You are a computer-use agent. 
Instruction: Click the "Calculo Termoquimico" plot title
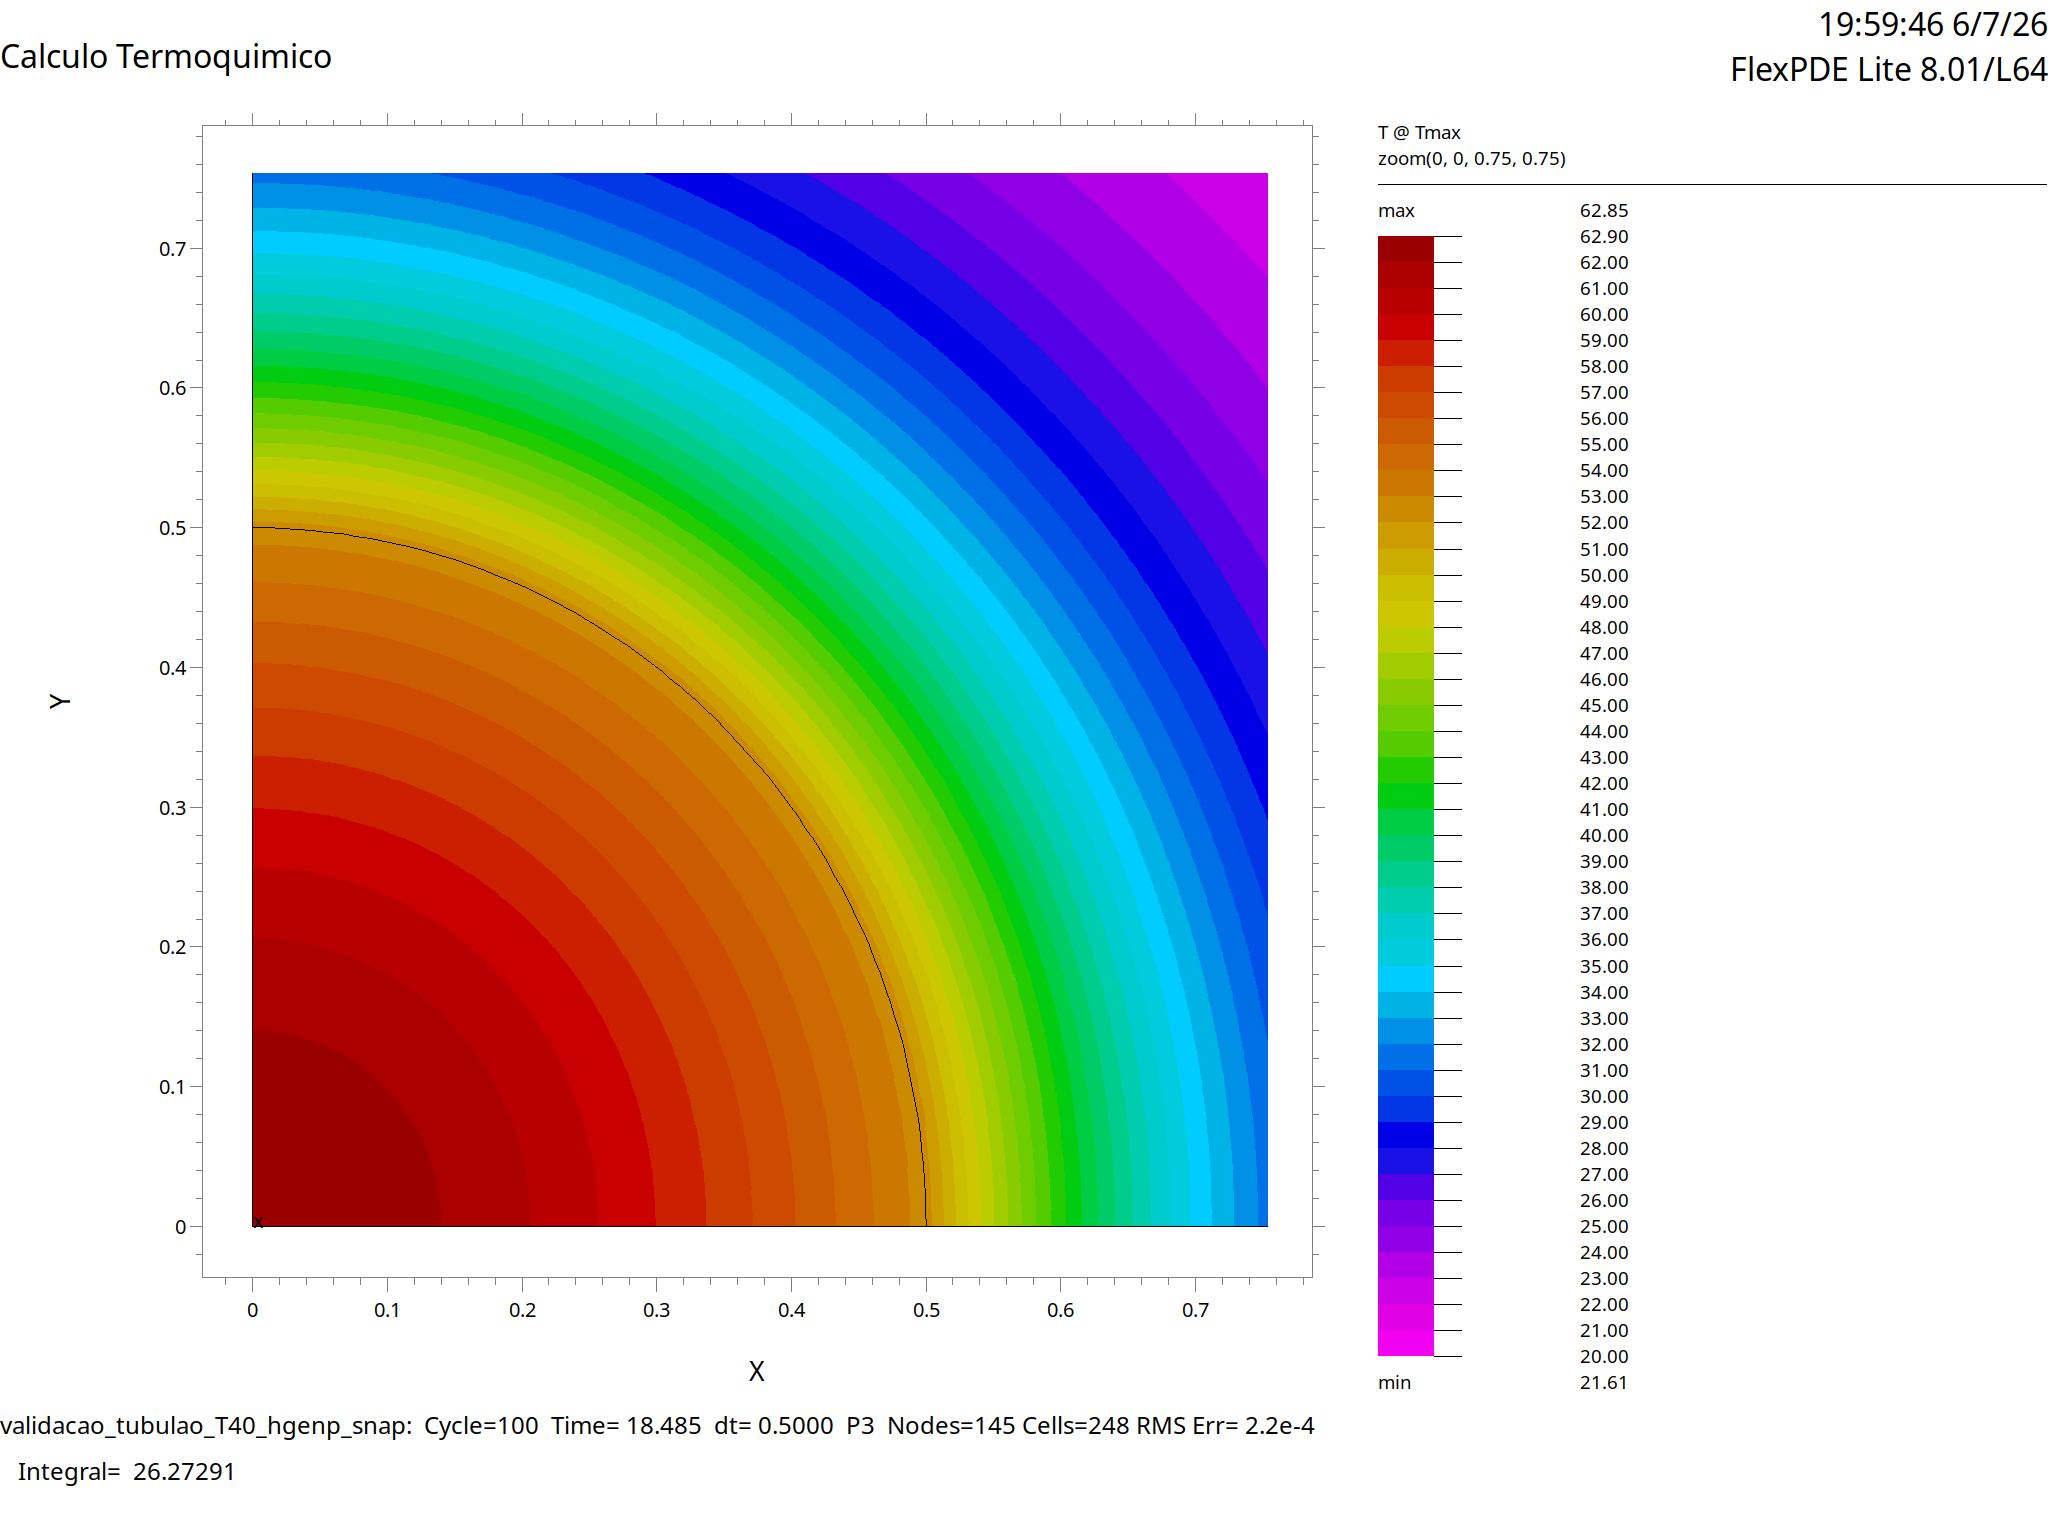166,57
